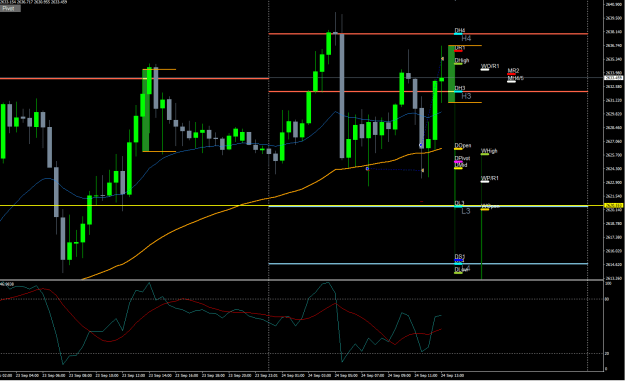Viewport: 625px width, 381px height.
Task: Click the WP/R1 weekly label
Action: (489, 178)
